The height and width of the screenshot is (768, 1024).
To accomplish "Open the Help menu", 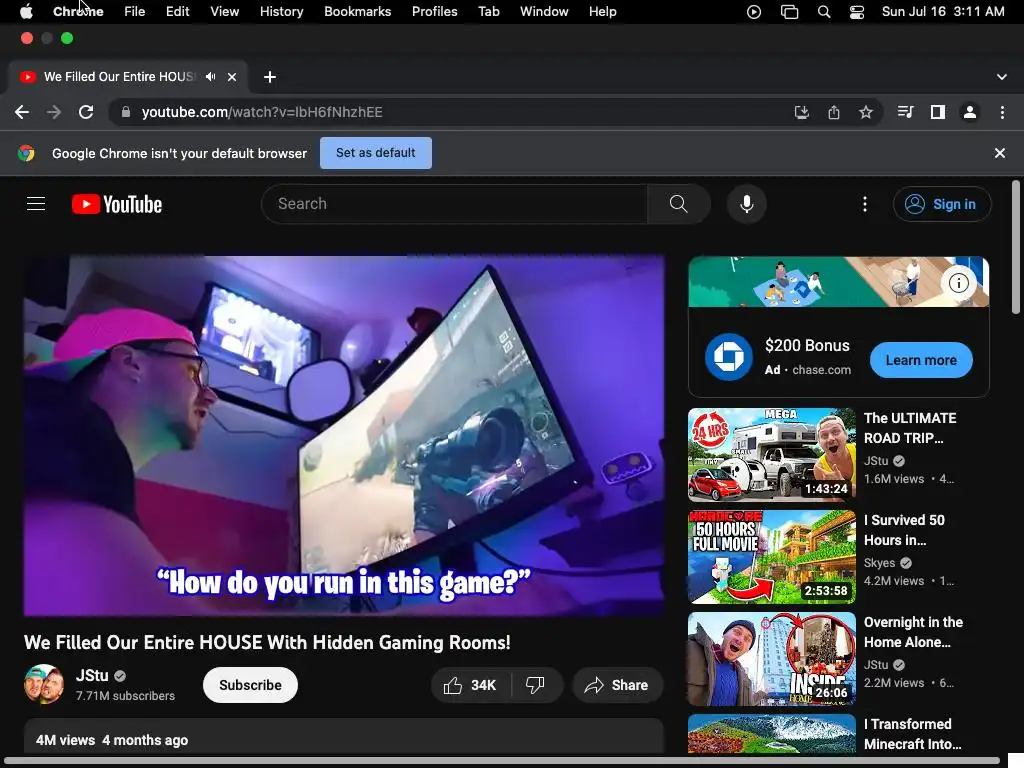I will (x=602, y=12).
